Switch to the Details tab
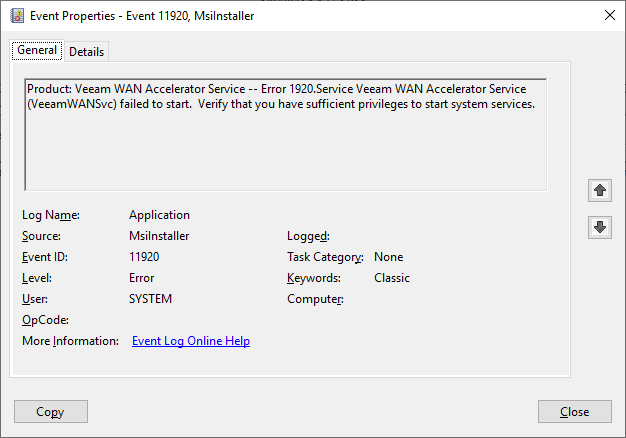The image size is (626, 438). (87, 52)
